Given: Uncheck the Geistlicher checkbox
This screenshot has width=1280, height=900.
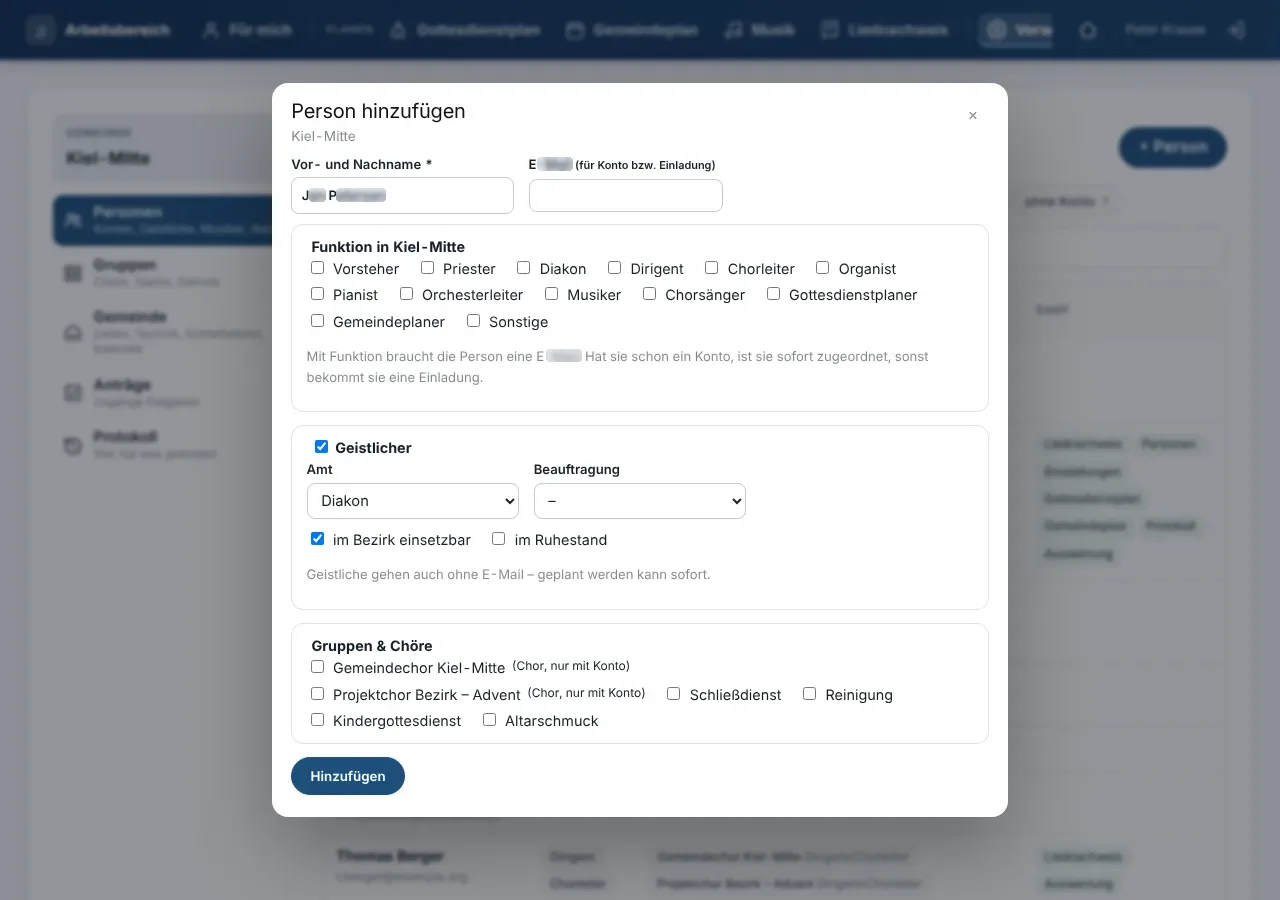Looking at the screenshot, I should point(321,447).
